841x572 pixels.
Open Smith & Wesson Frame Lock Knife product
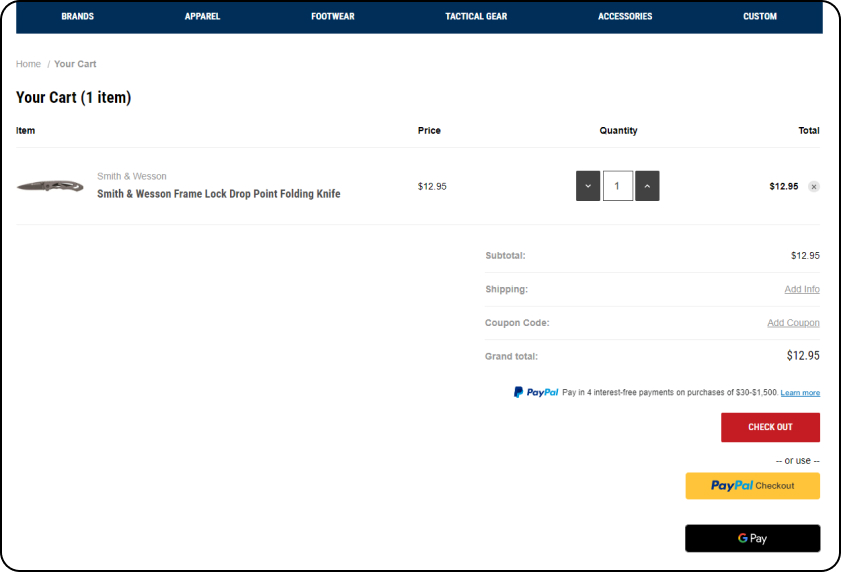[x=218, y=194]
